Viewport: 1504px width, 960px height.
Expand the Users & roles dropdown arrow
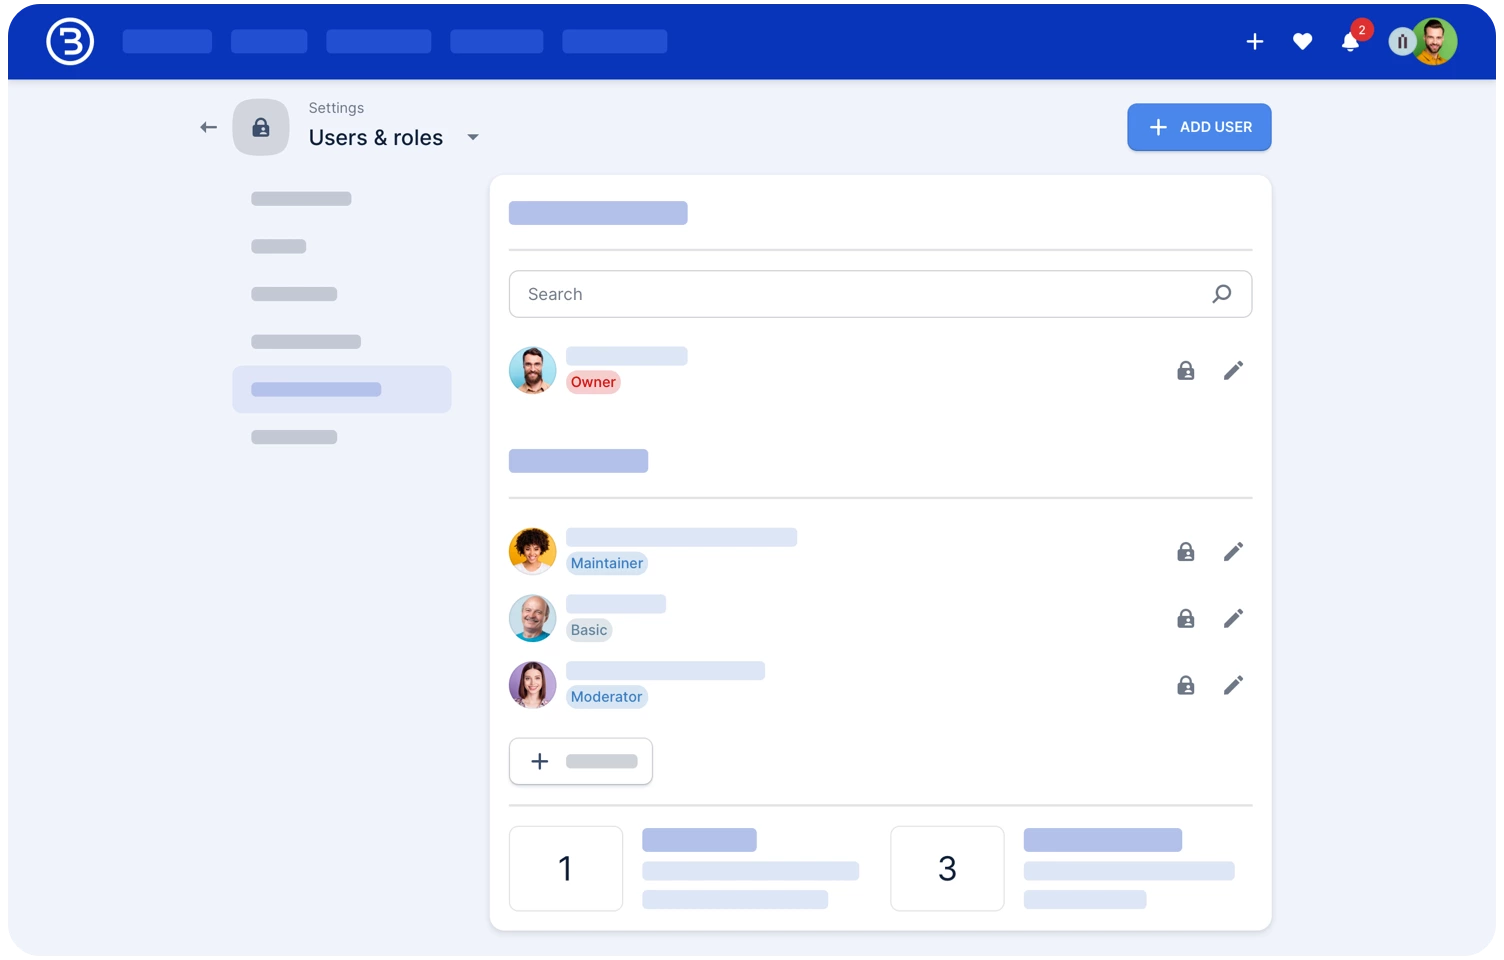[x=473, y=137]
